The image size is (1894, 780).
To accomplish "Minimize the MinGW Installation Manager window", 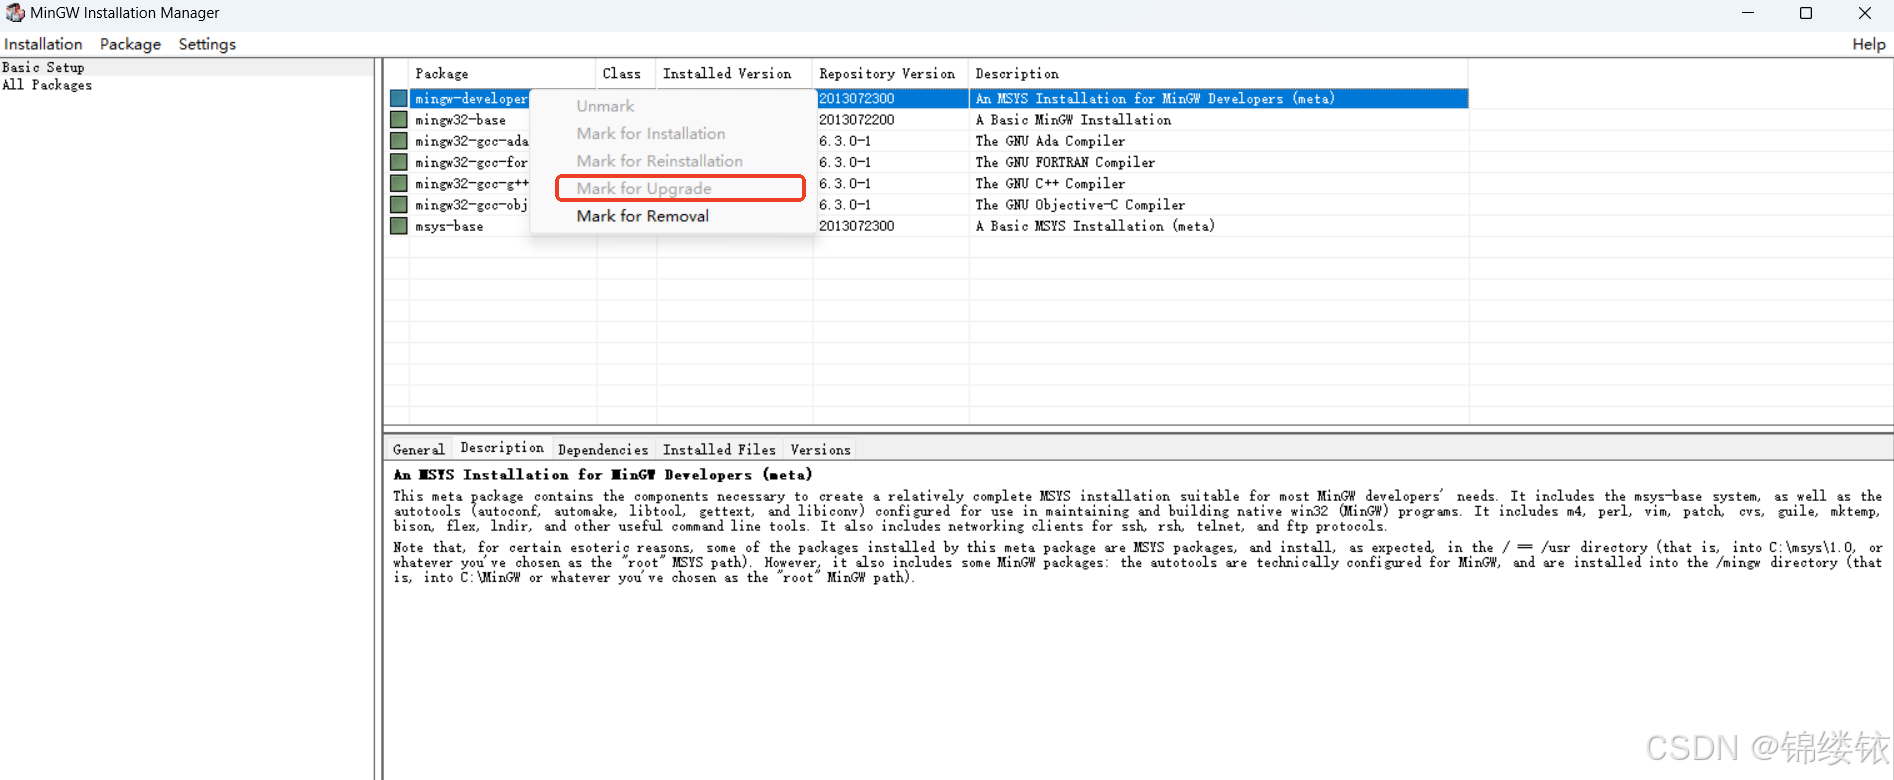I will coord(1748,13).
